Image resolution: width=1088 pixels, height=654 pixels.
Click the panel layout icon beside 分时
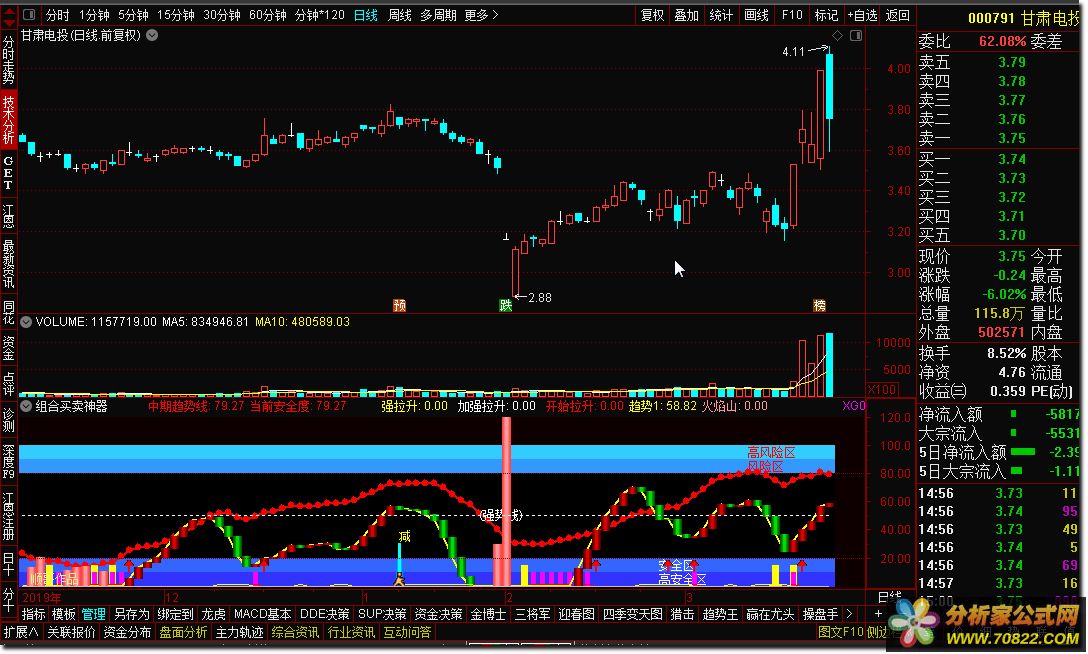pos(28,15)
